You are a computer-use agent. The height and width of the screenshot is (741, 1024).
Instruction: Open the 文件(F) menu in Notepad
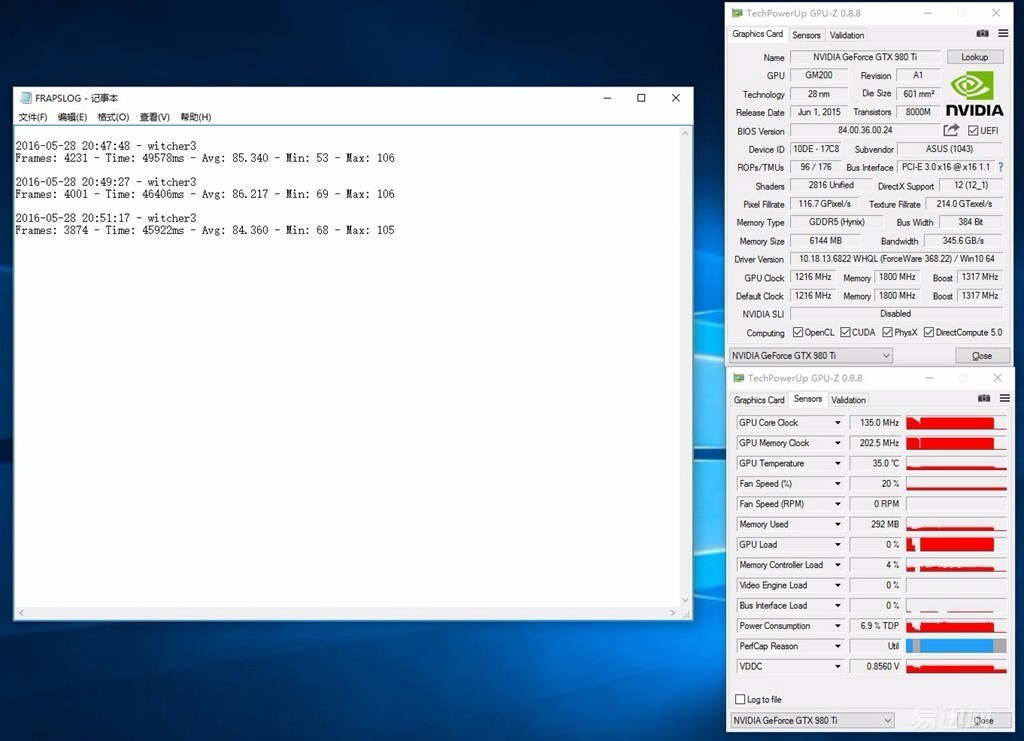pos(33,117)
